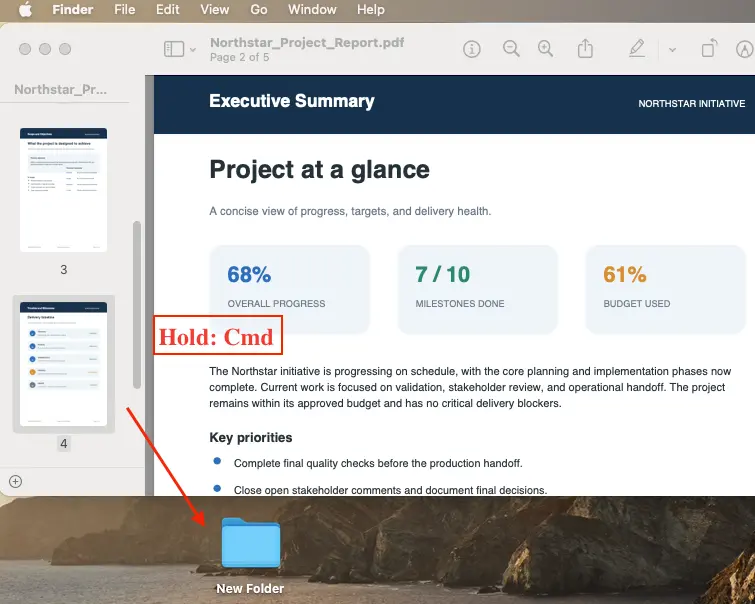The width and height of the screenshot is (755, 604).
Task: Click the Northstar_Project_Report.pdf window title
Action: 307,42
